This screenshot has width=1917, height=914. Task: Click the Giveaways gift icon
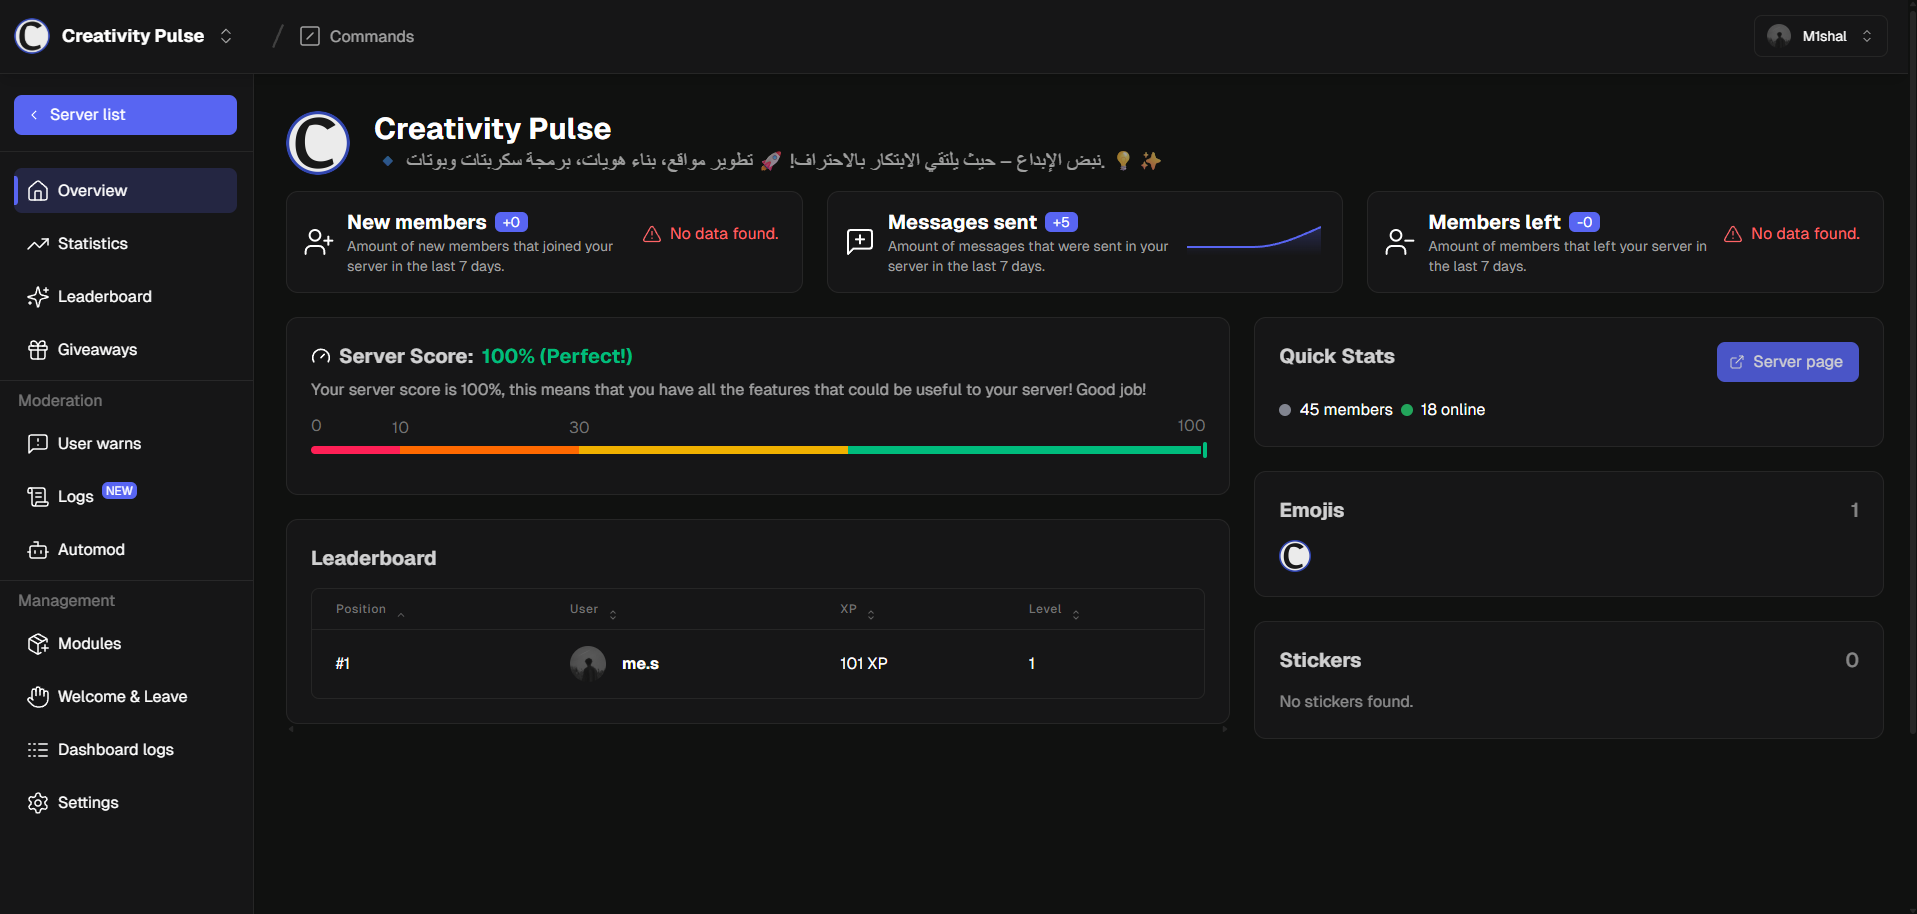tap(38, 350)
